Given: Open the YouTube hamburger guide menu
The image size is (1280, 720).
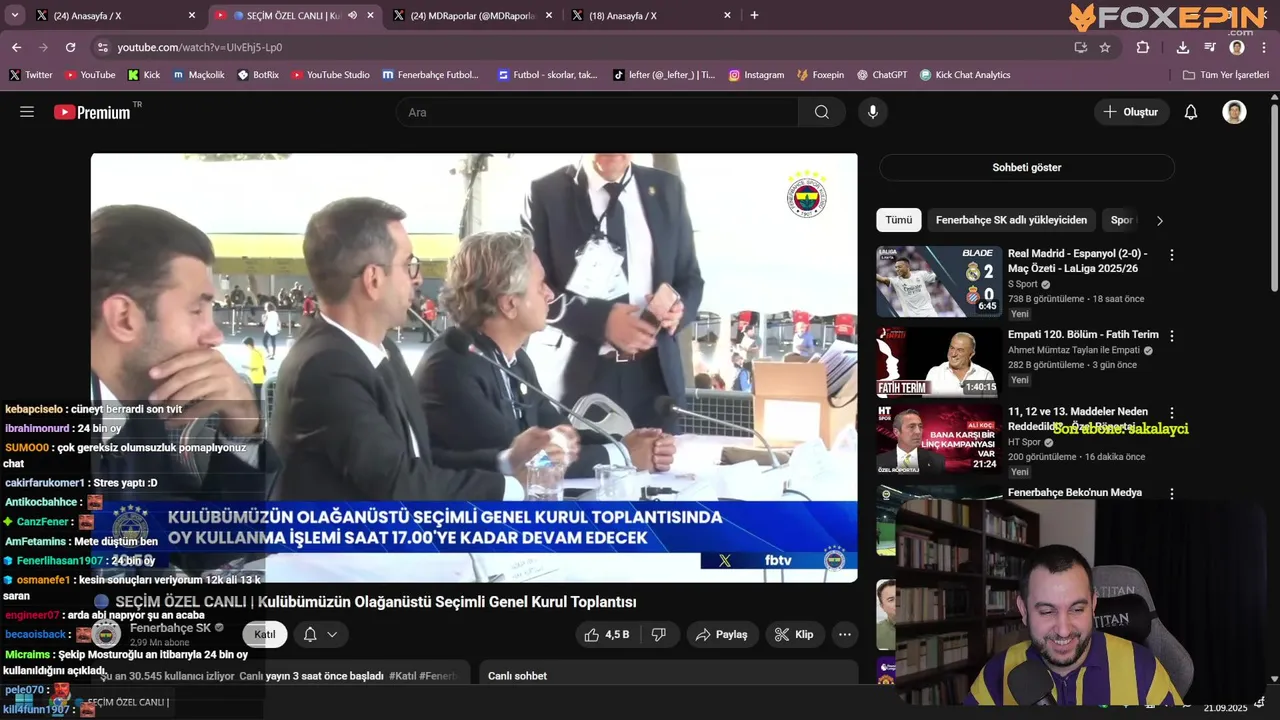Looking at the screenshot, I should tap(27, 112).
